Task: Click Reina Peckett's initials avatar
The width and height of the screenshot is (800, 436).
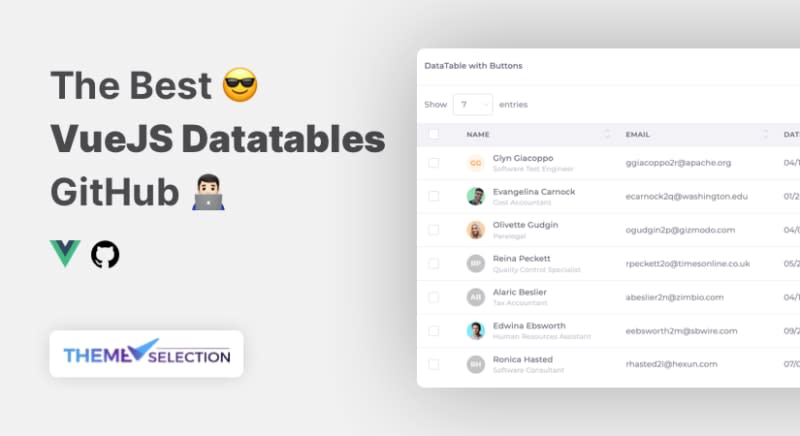Action: [x=476, y=264]
